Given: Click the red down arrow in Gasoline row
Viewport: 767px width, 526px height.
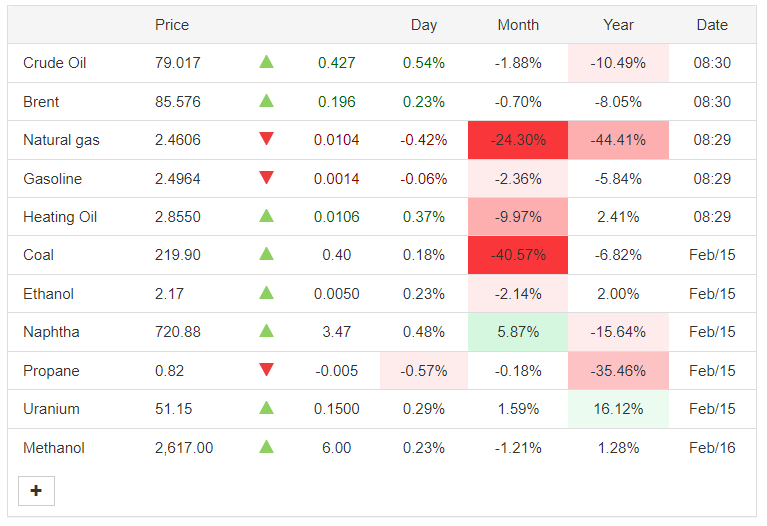Looking at the screenshot, I should [266, 178].
